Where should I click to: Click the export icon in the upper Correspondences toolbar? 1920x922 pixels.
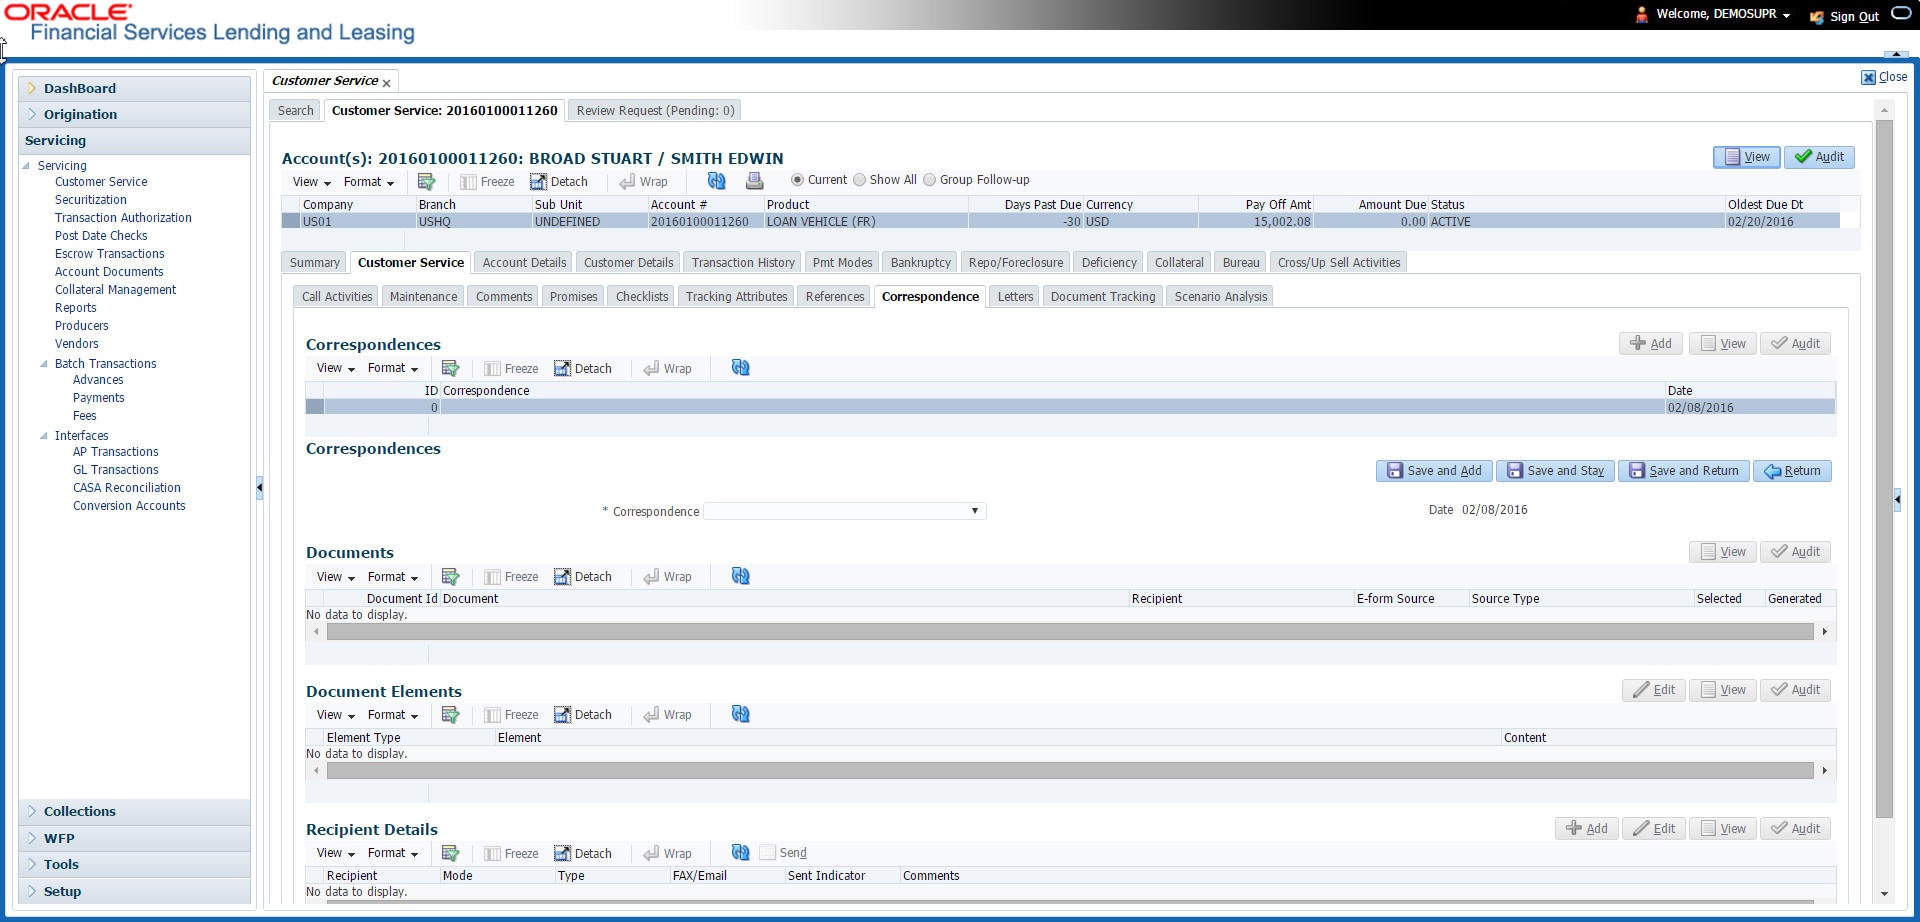click(451, 368)
